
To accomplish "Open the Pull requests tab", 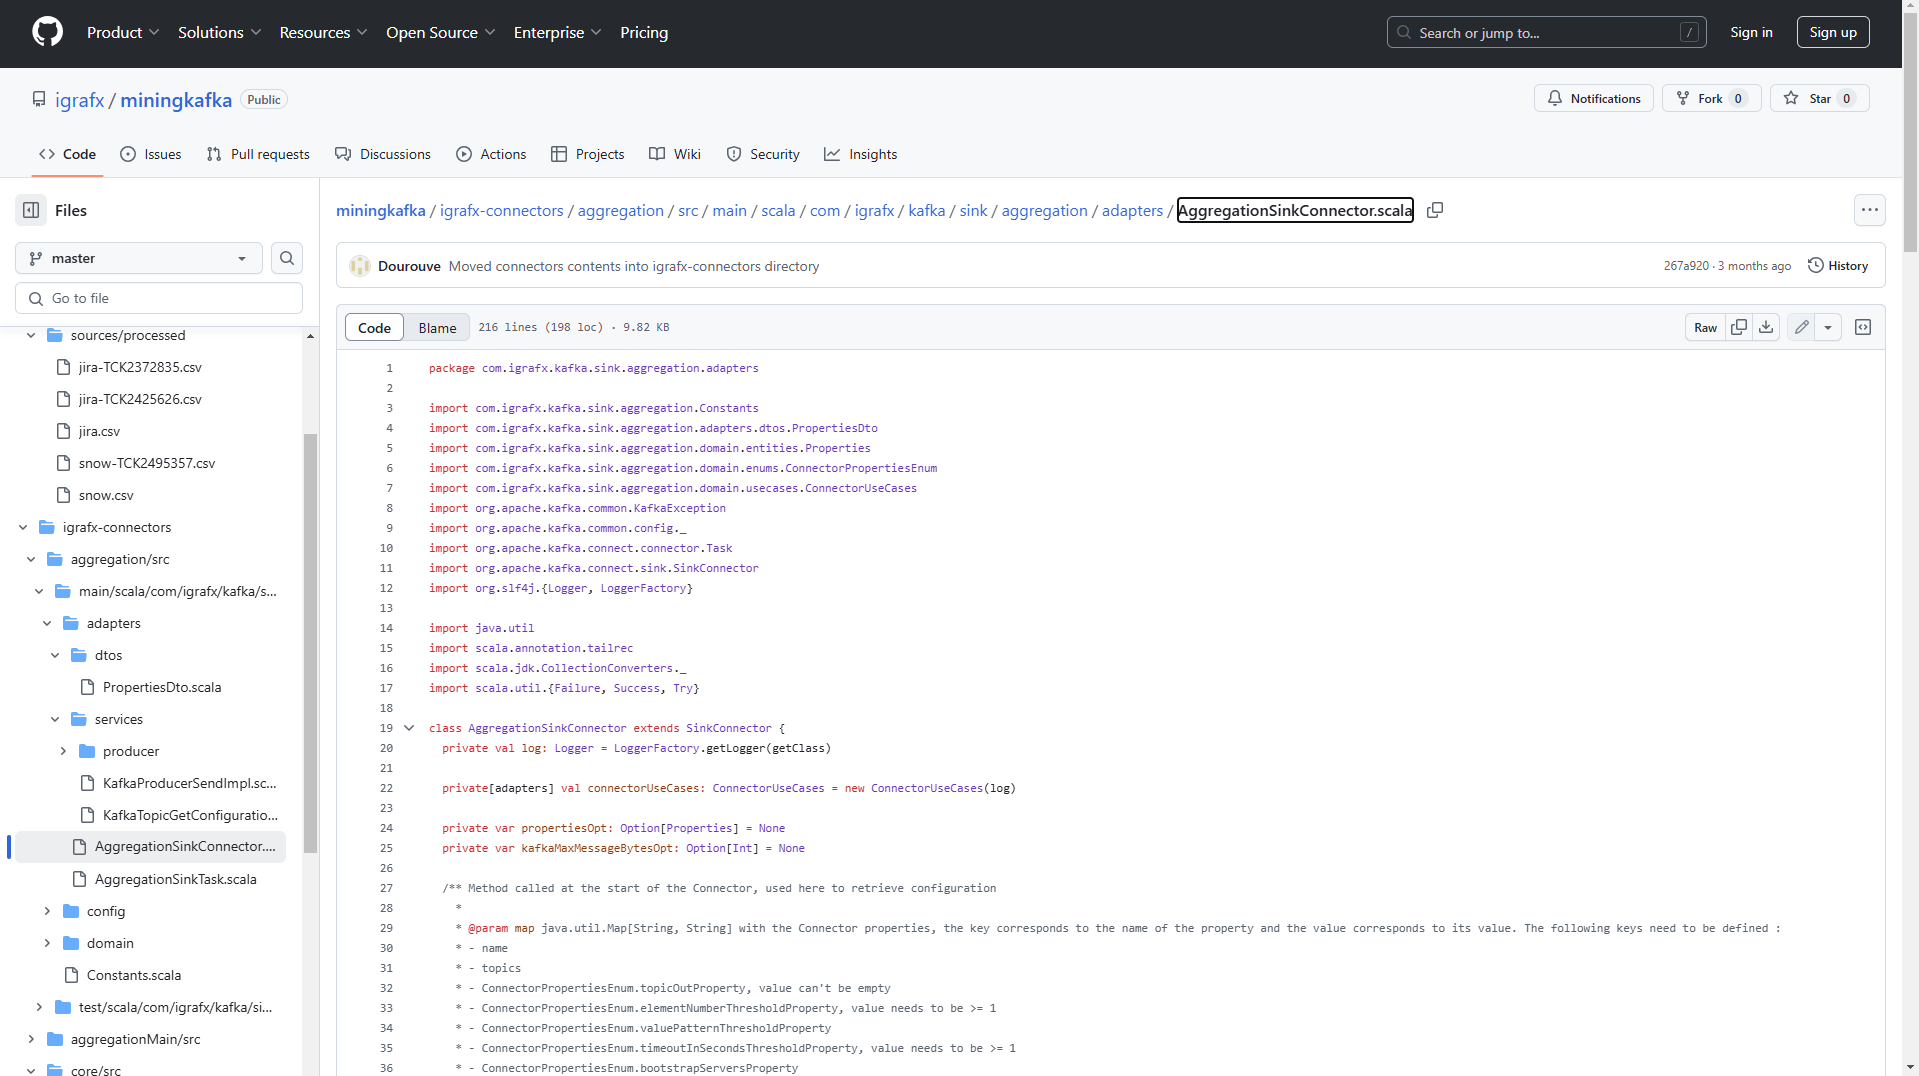I will click(258, 154).
